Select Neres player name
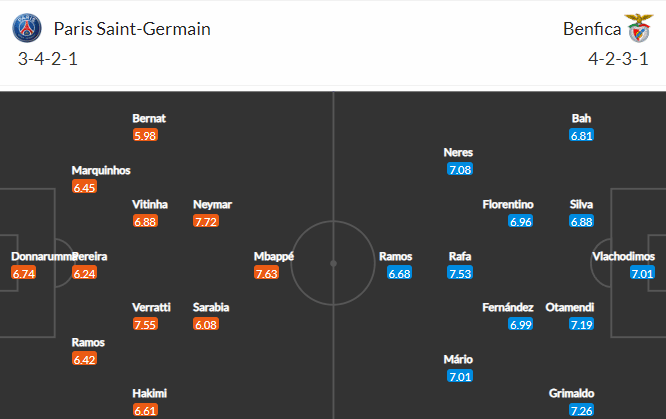This screenshot has width=666, height=419. (x=458, y=153)
